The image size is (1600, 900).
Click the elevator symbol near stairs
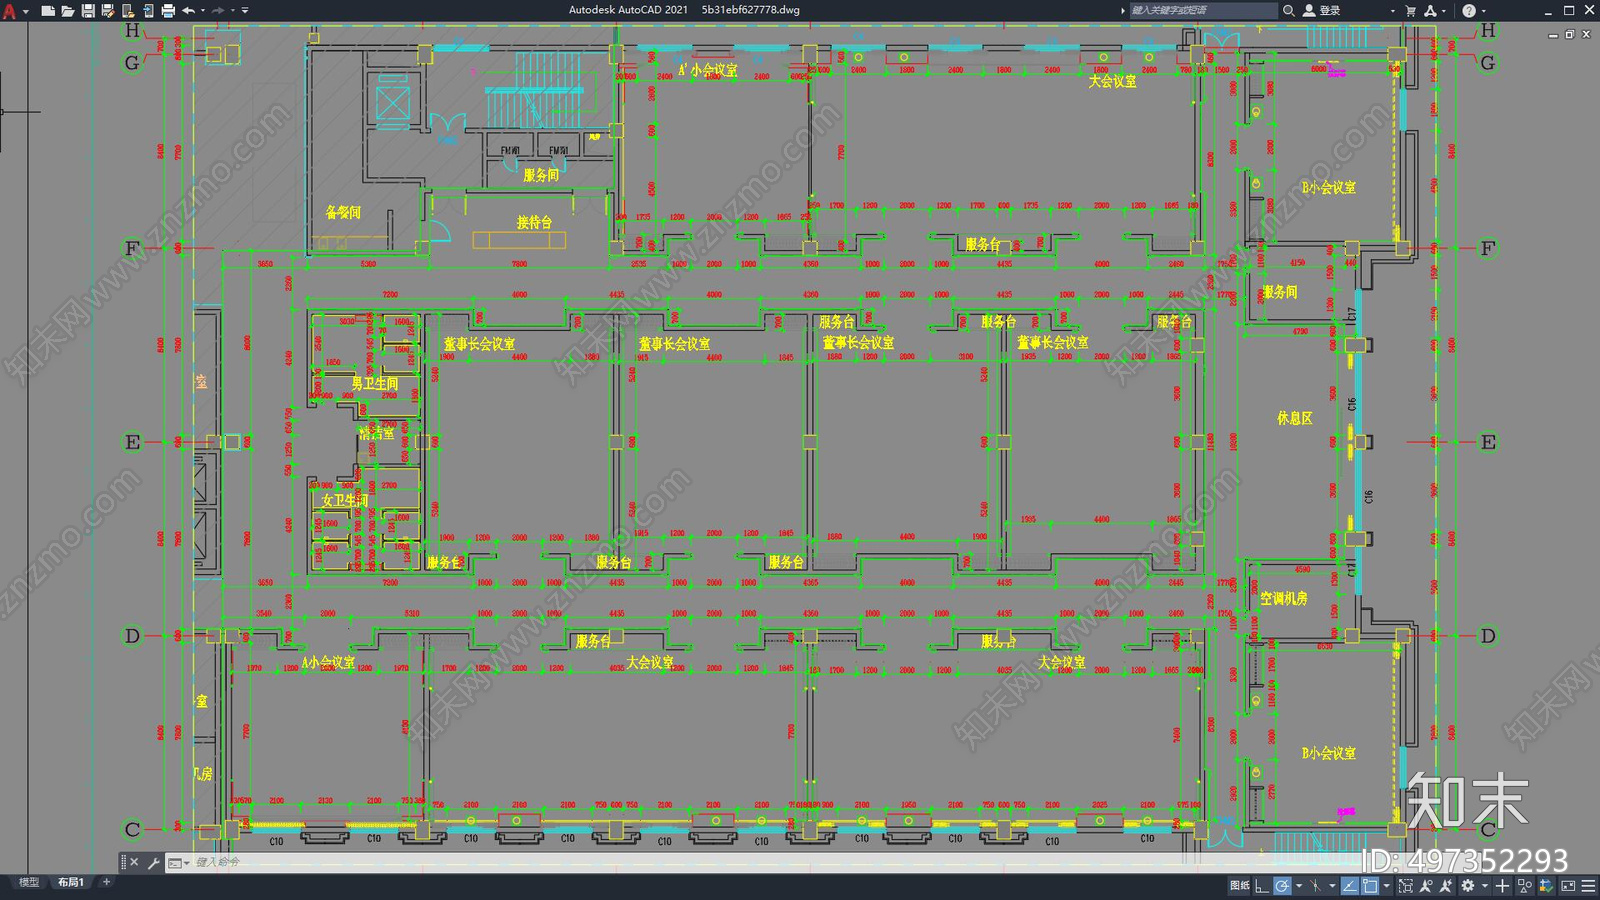pyautogui.click(x=391, y=103)
